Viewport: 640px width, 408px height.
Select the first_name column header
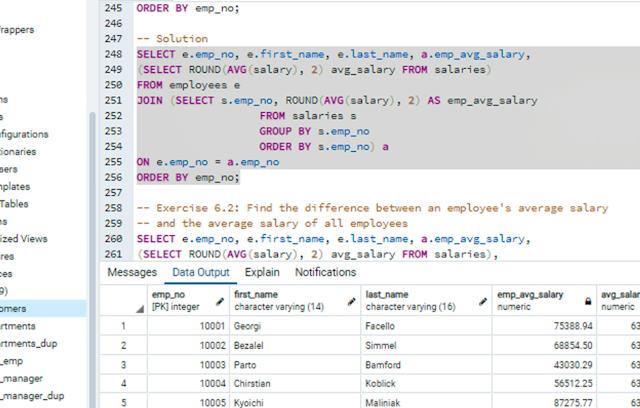tap(295, 300)
